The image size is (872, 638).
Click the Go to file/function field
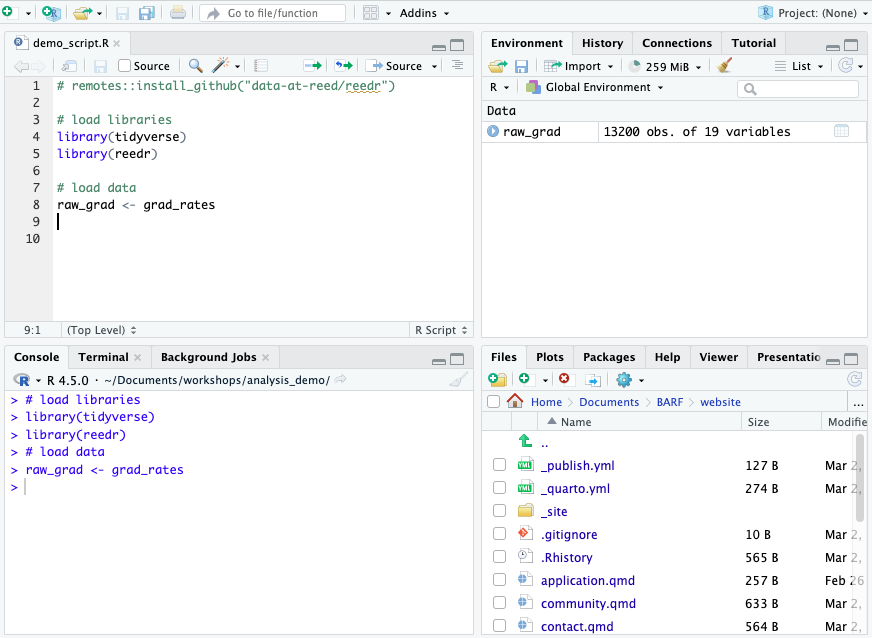click(x=272, y=13)
